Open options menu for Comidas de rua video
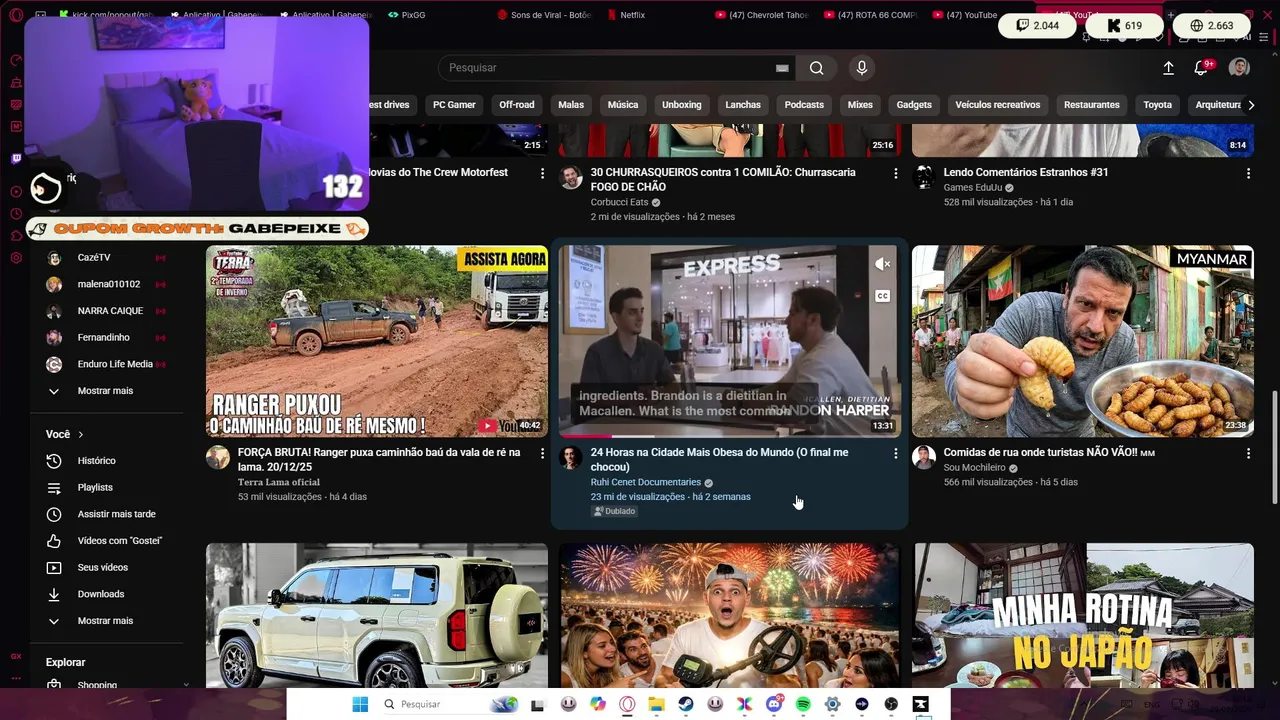The width and height of the screenshot is (1280, 720). (1248, 453)
